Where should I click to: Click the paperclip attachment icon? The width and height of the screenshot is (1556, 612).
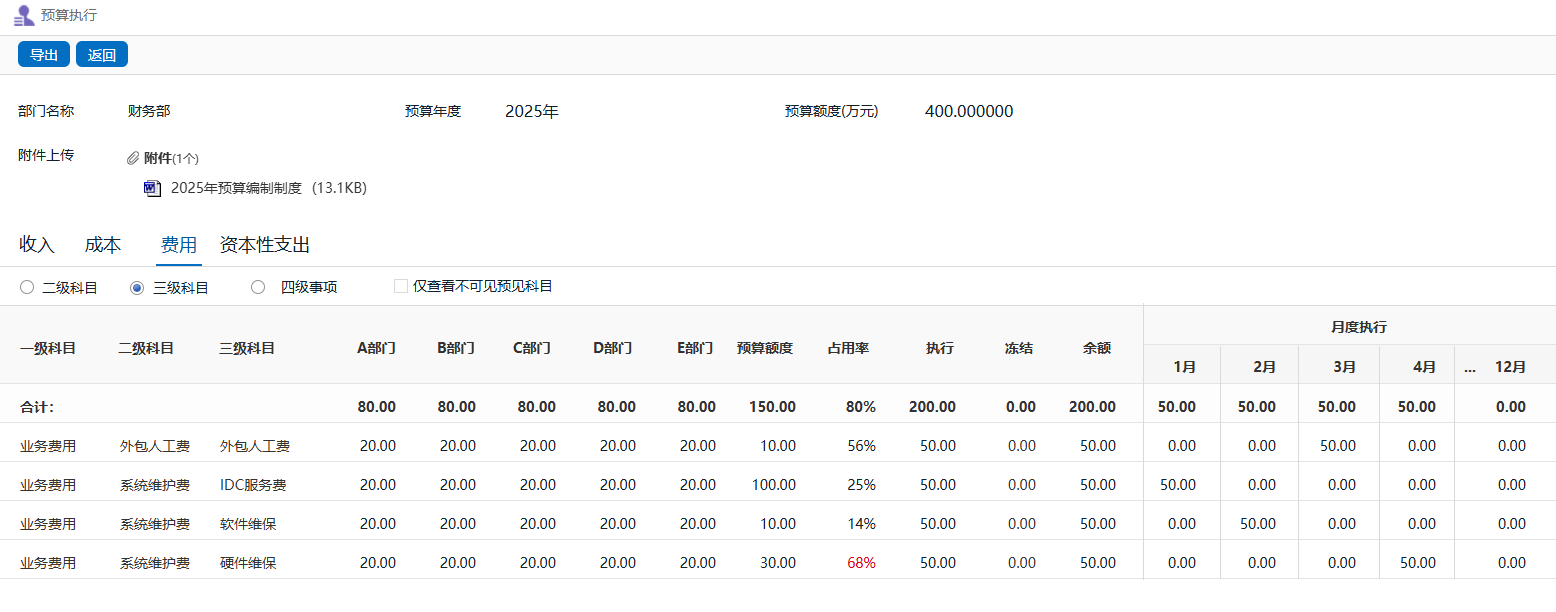pyautogui.click(x=133, y=158)
